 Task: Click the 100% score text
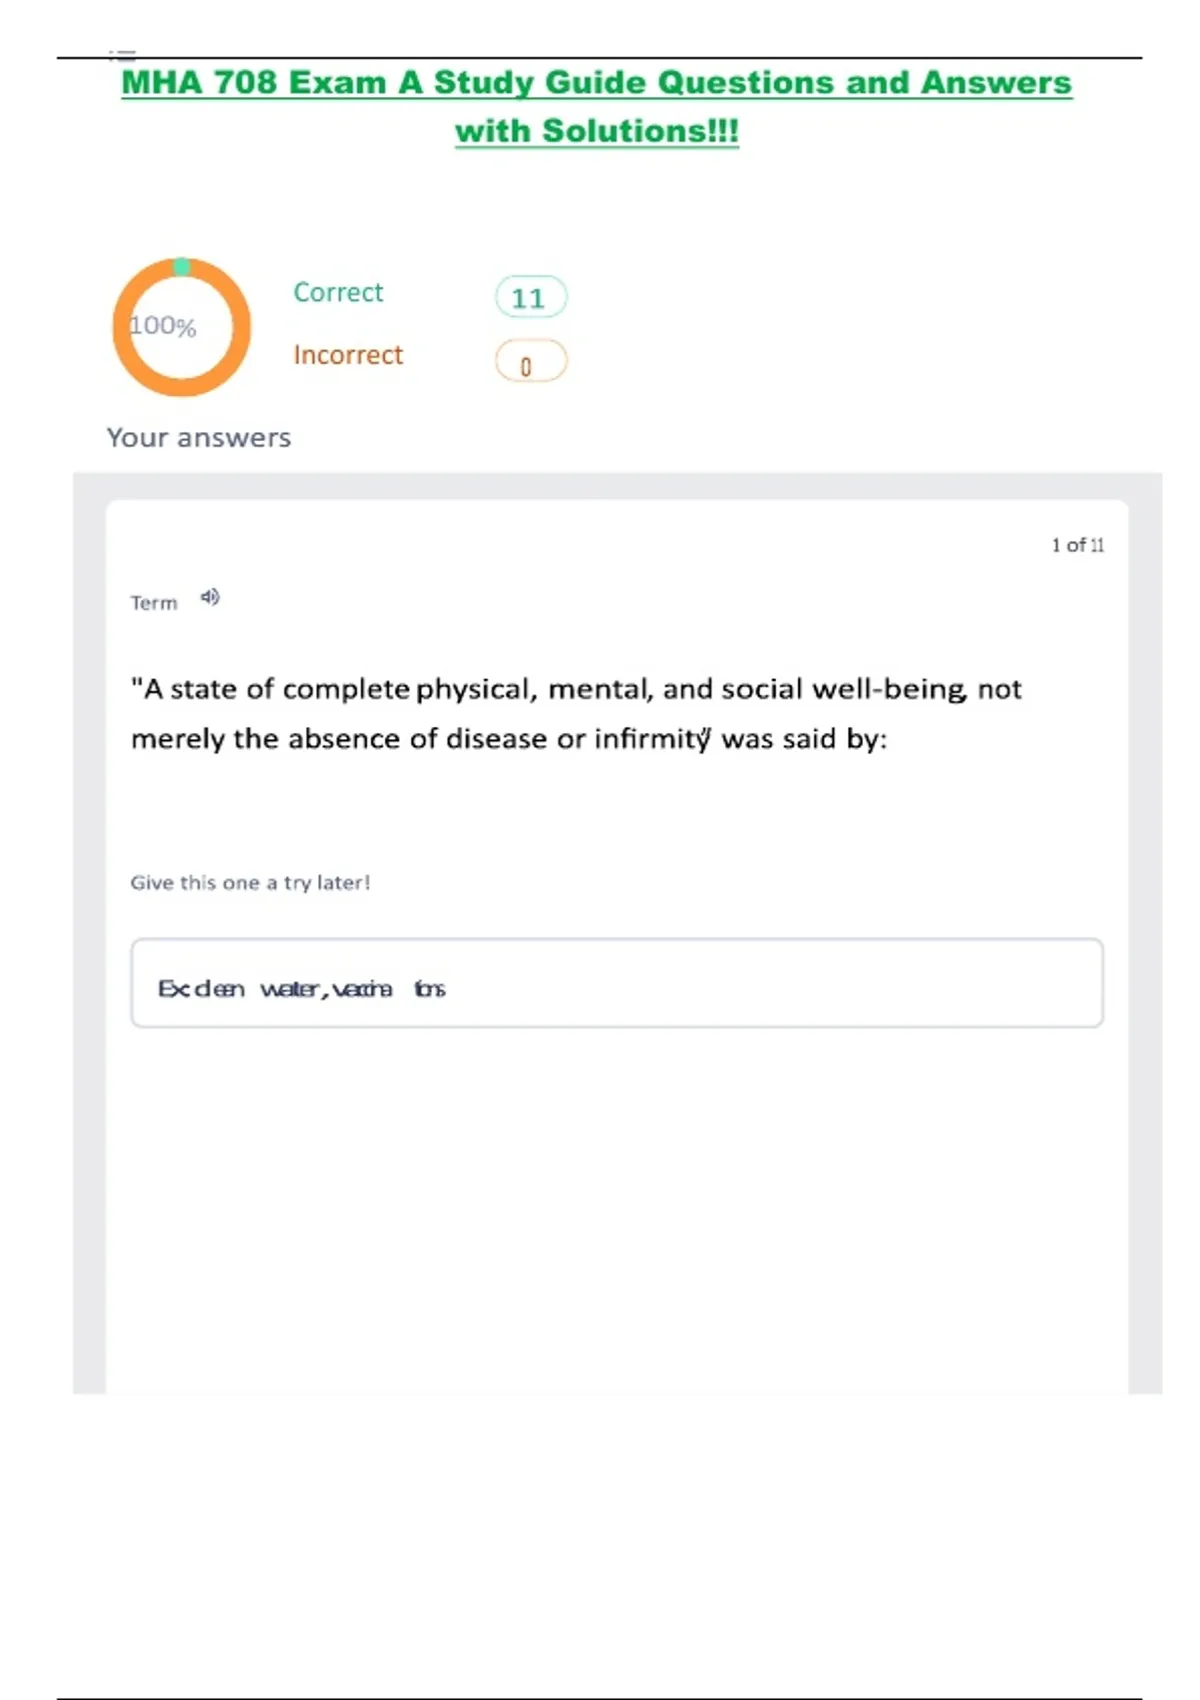(163, 326)
